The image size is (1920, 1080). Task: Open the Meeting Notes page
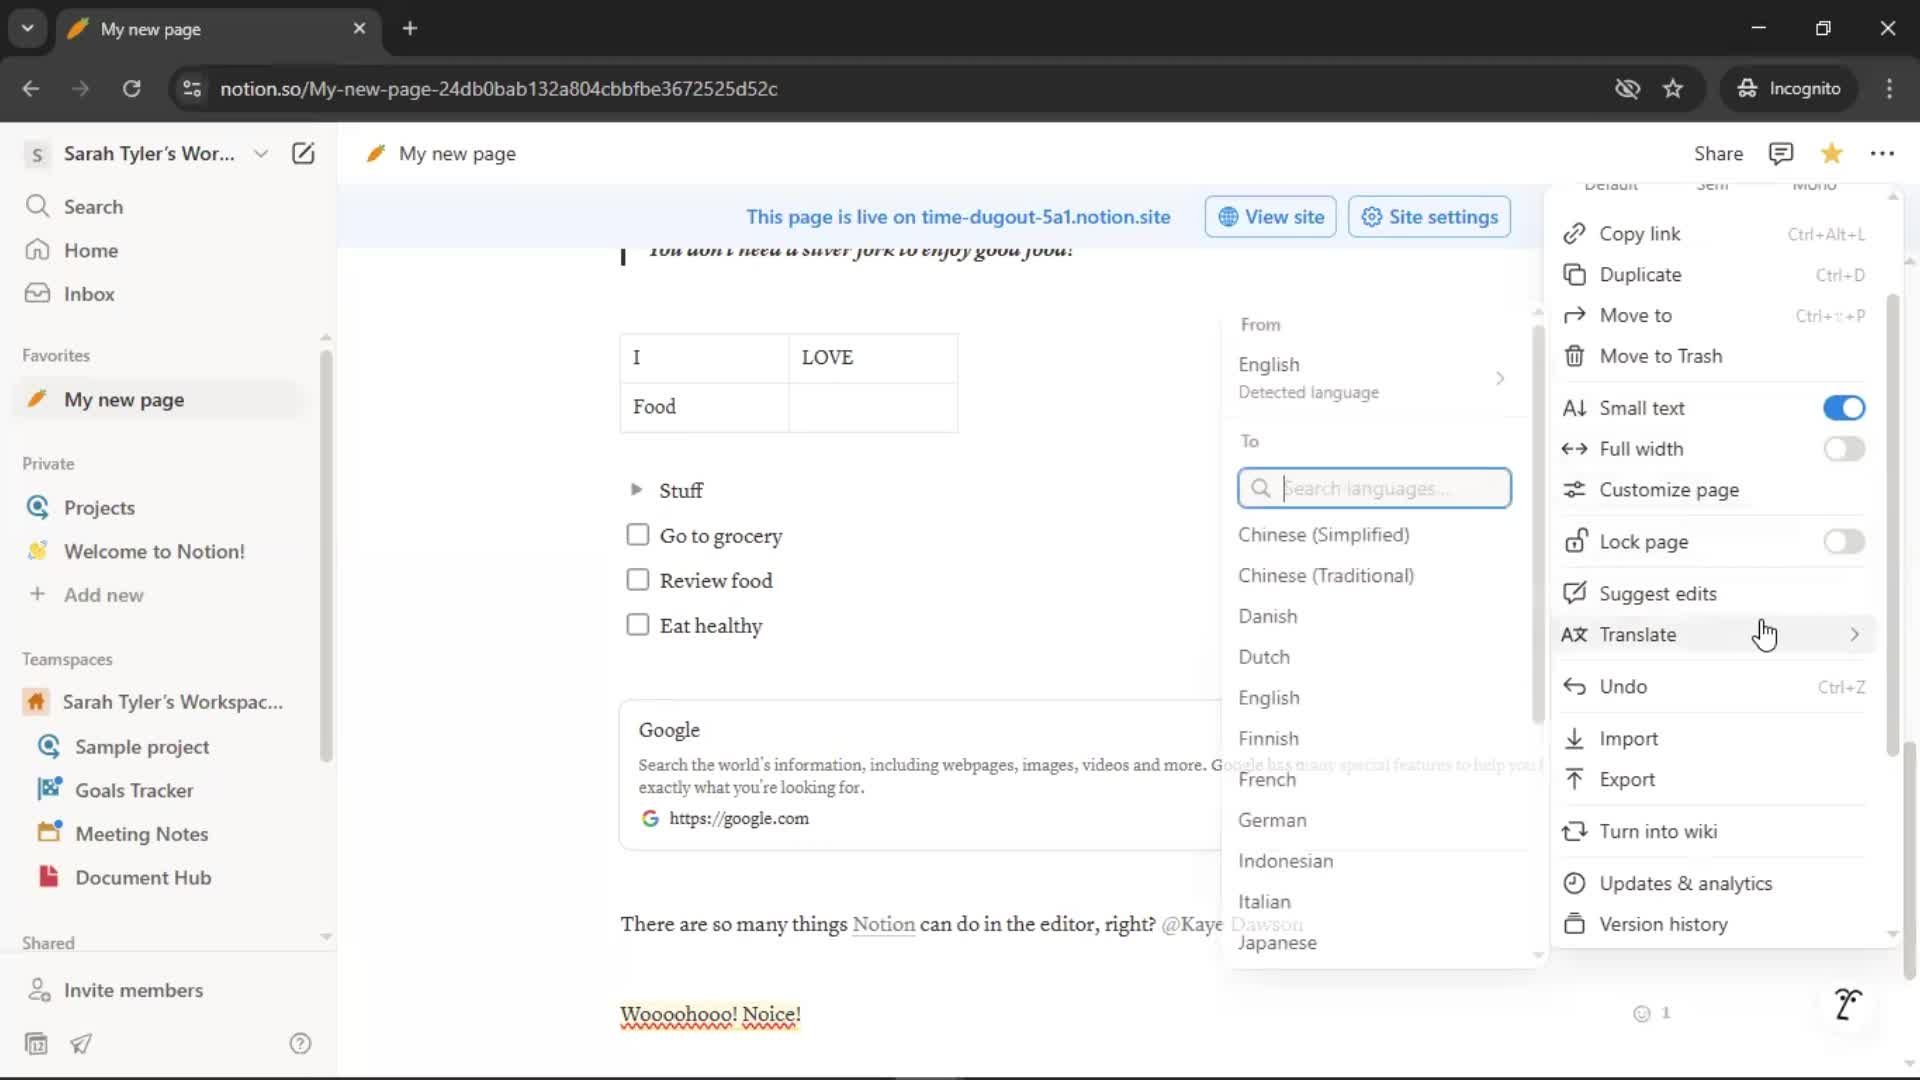(142, 833)
